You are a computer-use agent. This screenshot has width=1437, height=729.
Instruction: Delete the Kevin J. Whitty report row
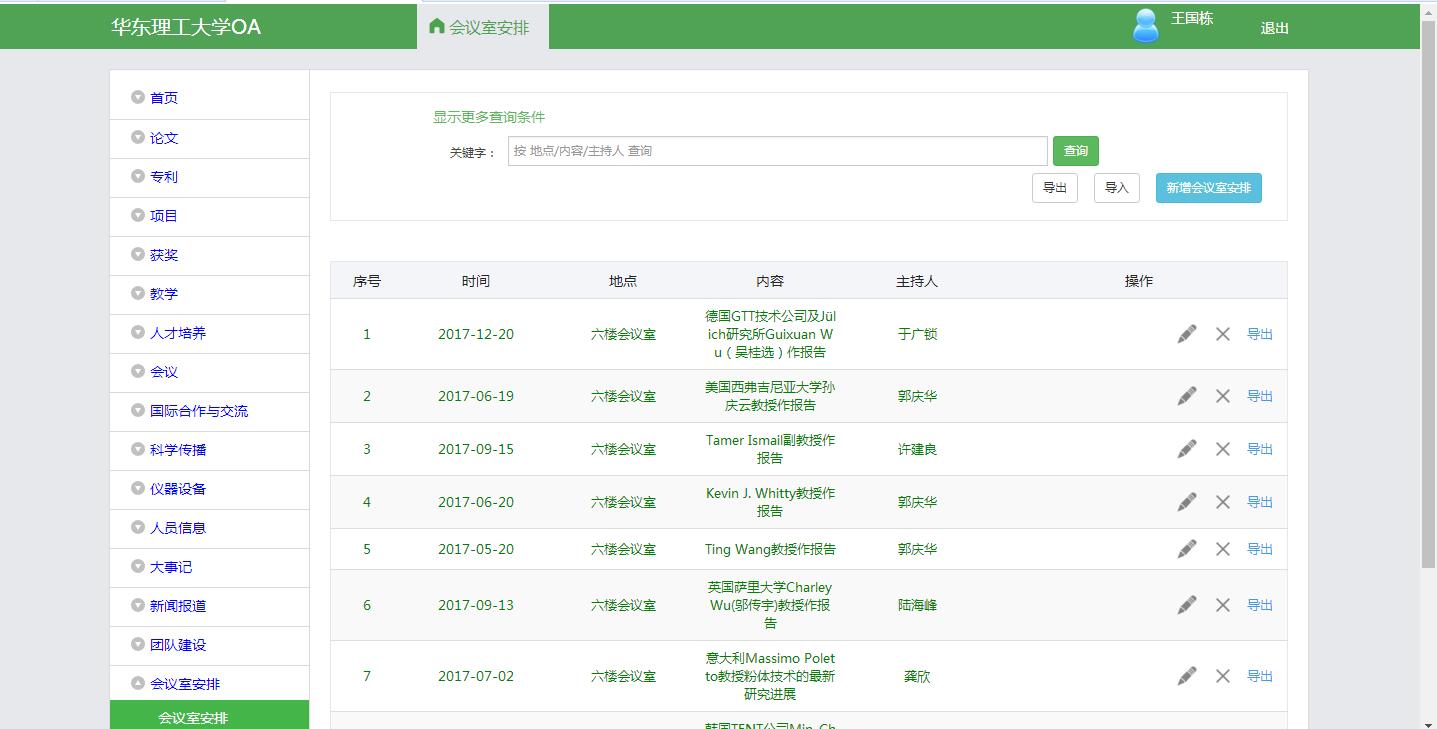pos(1222,502)
